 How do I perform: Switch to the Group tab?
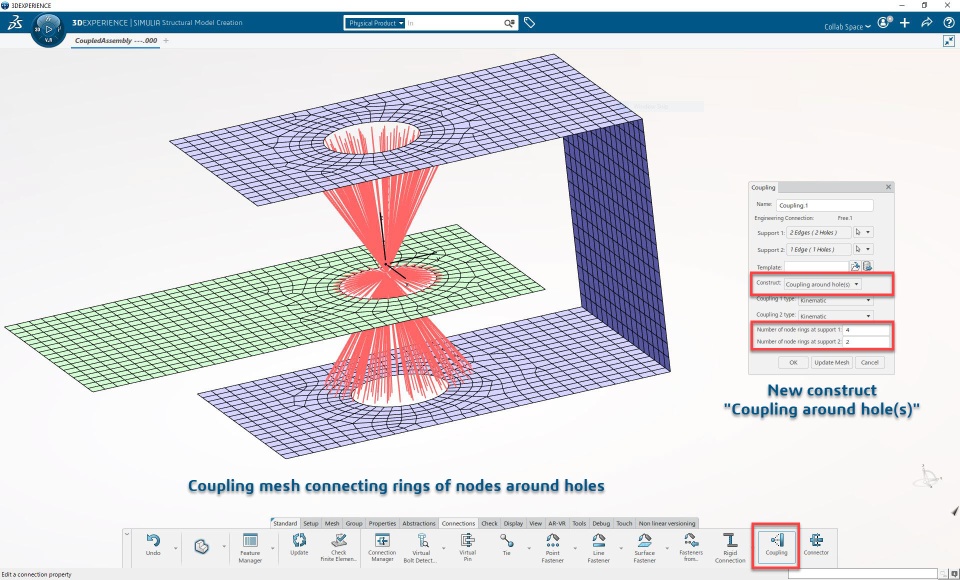tap(354, 524)
